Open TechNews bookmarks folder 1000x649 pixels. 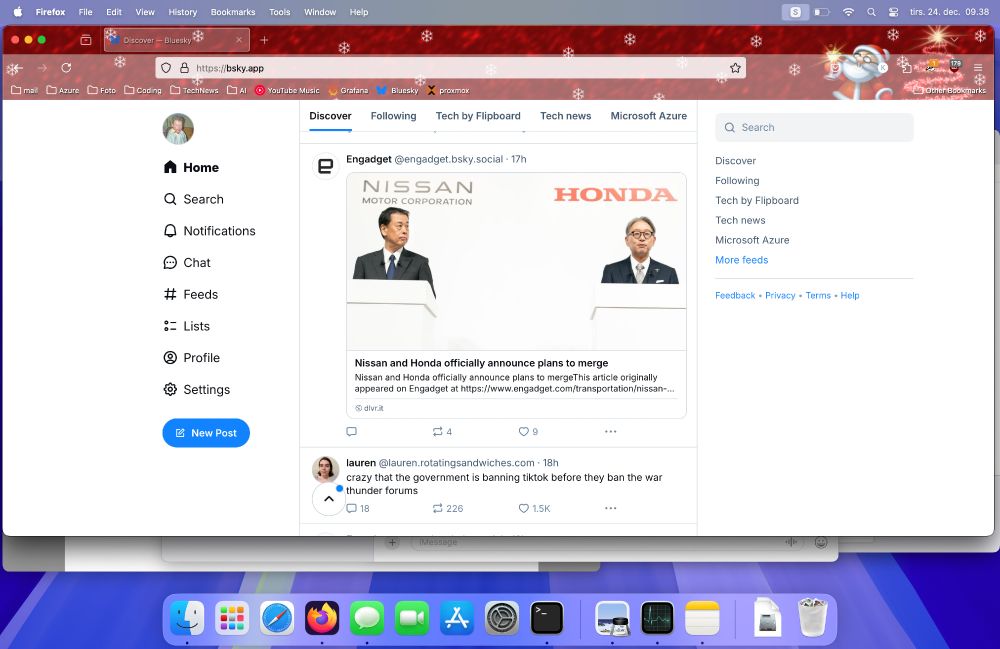pyautogui.click(x=195, y=91)
